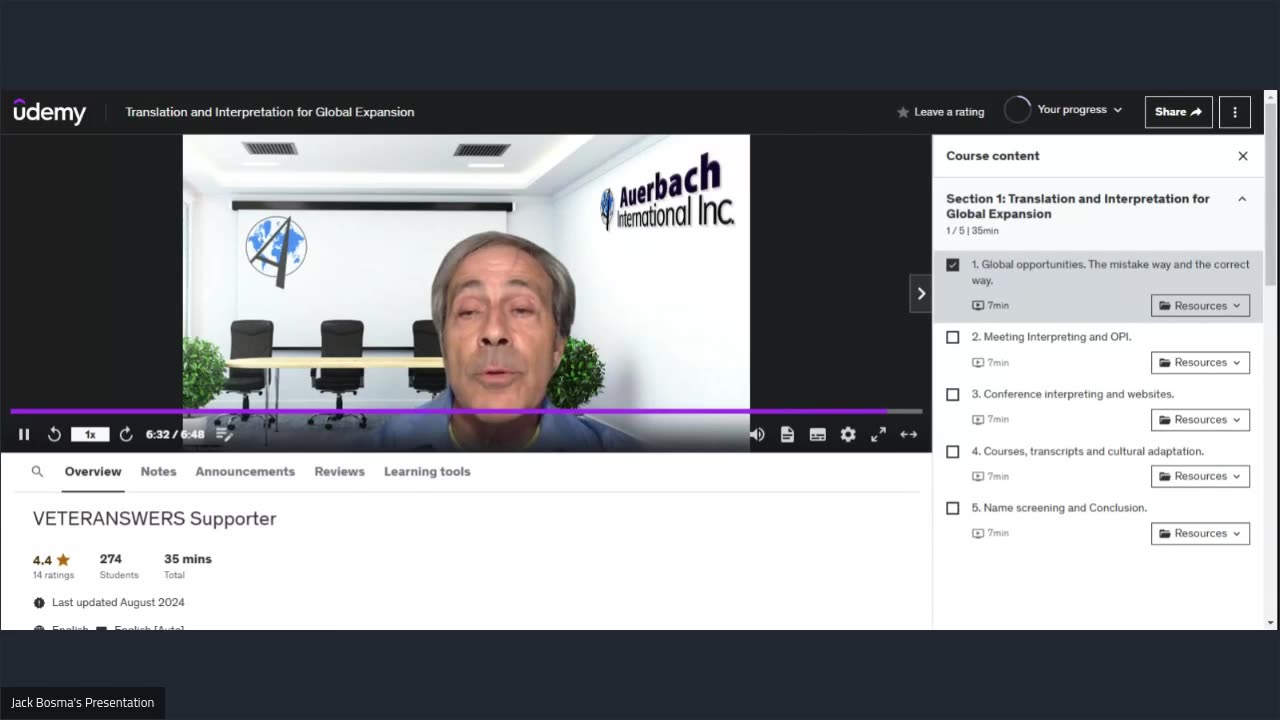The image size is (1280, 720).
Task: Open video settings gear
Action: coord(848,434)
